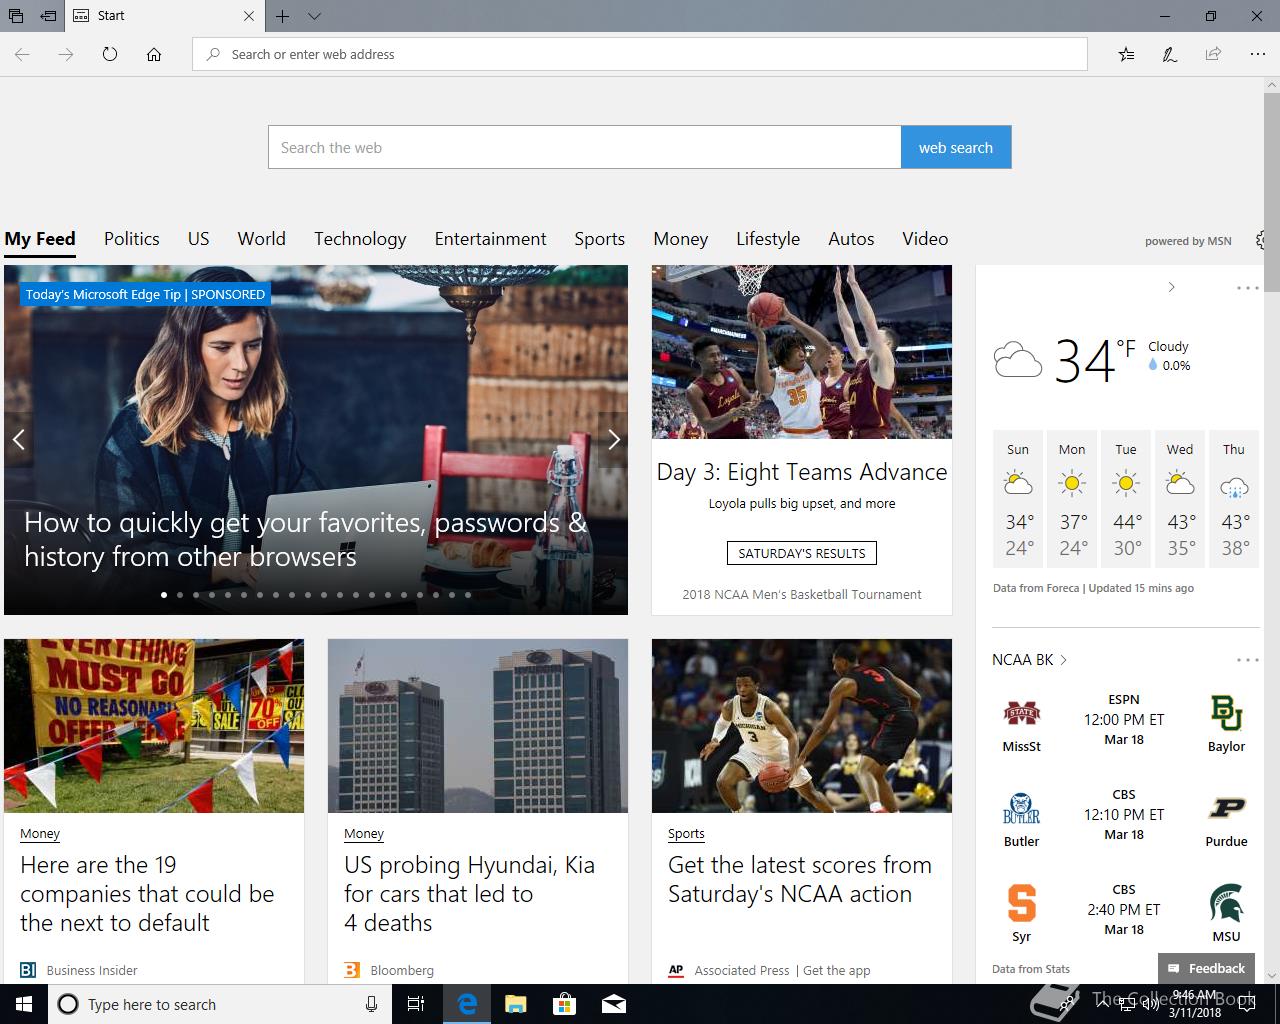Go to the Home page
The height and width of the screenshot is (1024, 1280).
click(x=154, y=54)
